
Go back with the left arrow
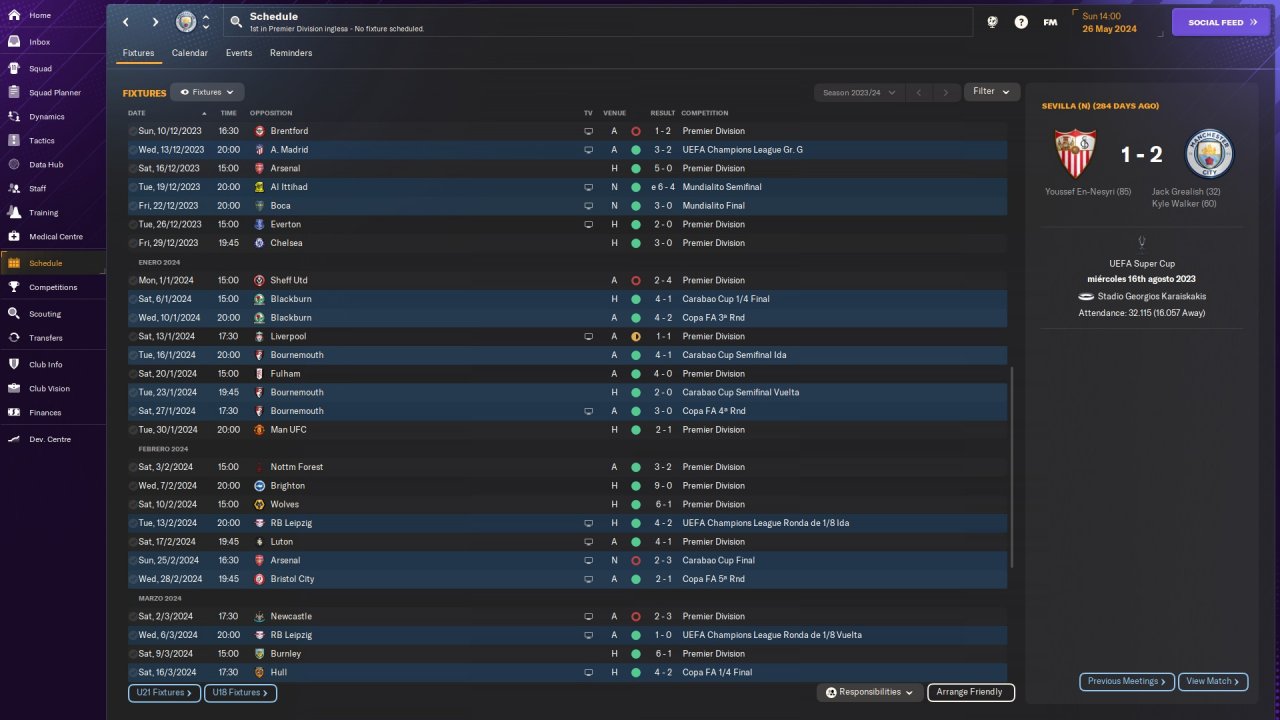125,22
